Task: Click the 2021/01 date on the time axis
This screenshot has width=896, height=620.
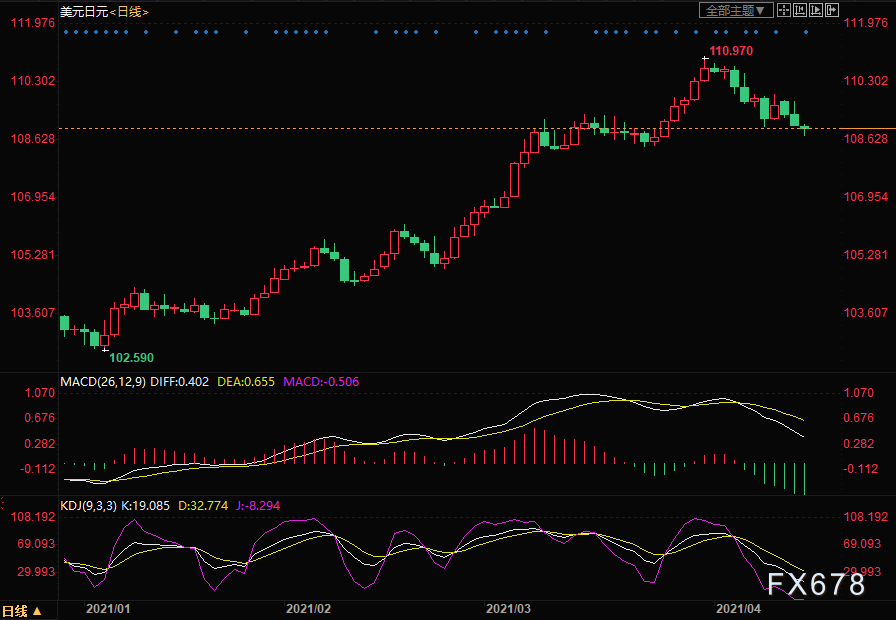Action: point(108,608)
